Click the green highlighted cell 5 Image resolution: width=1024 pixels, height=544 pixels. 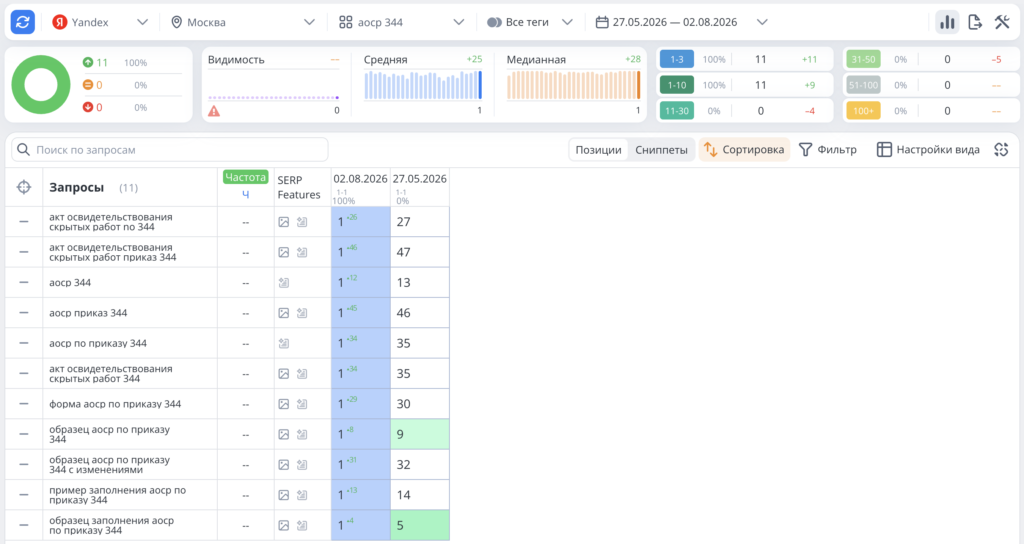[x=420, y=525]
